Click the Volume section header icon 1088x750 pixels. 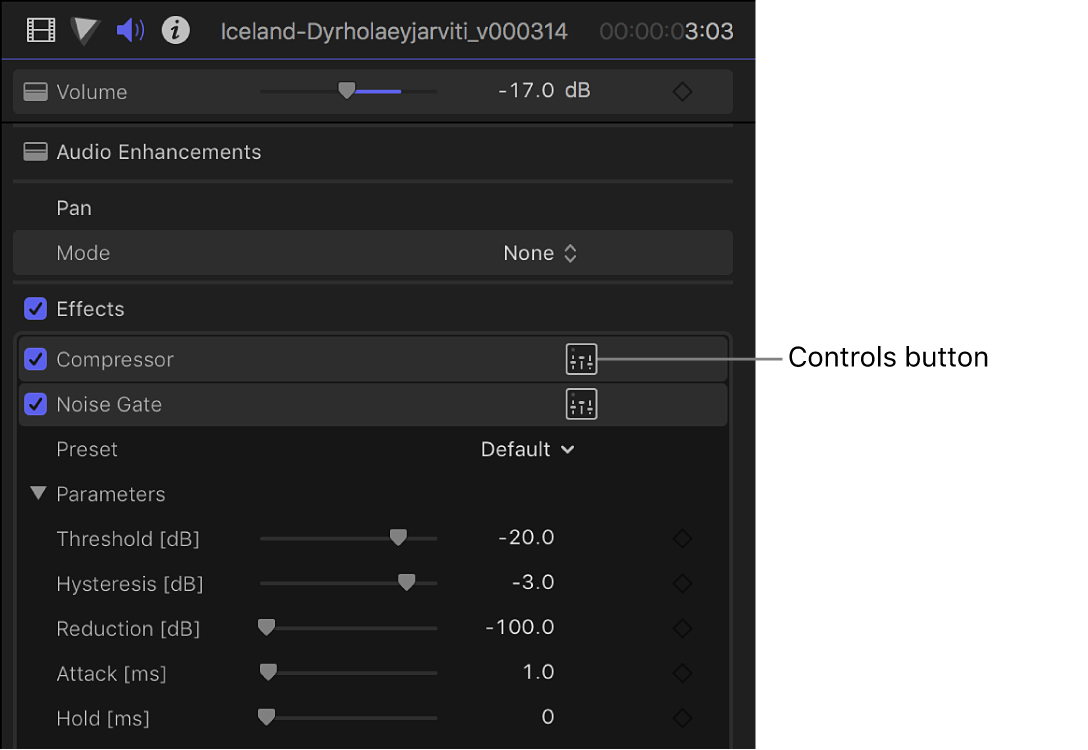coord(35,91)
